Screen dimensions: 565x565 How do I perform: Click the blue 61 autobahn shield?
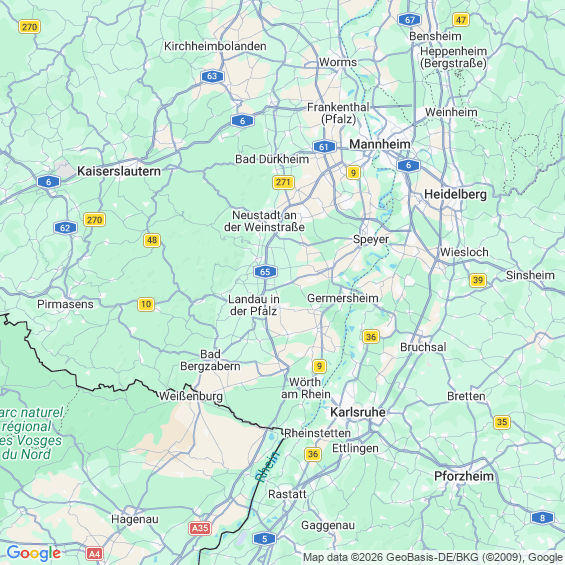(x=324, y=147)
